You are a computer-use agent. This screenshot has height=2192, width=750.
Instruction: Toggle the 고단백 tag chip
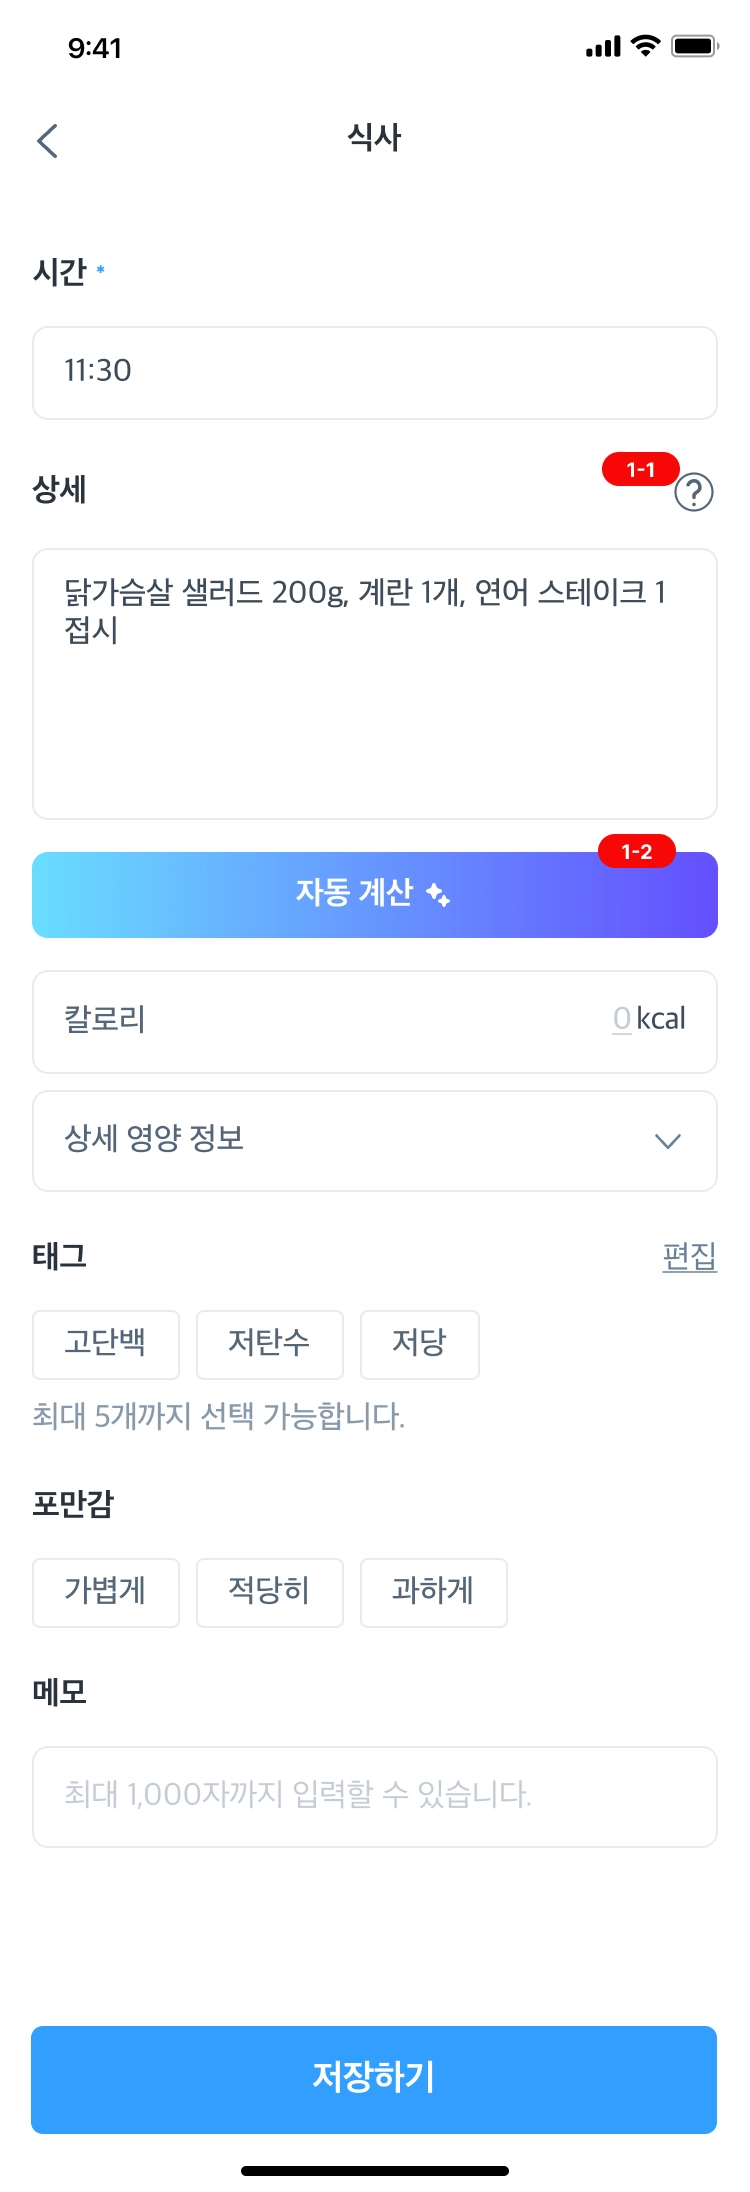click(106, 1344)
